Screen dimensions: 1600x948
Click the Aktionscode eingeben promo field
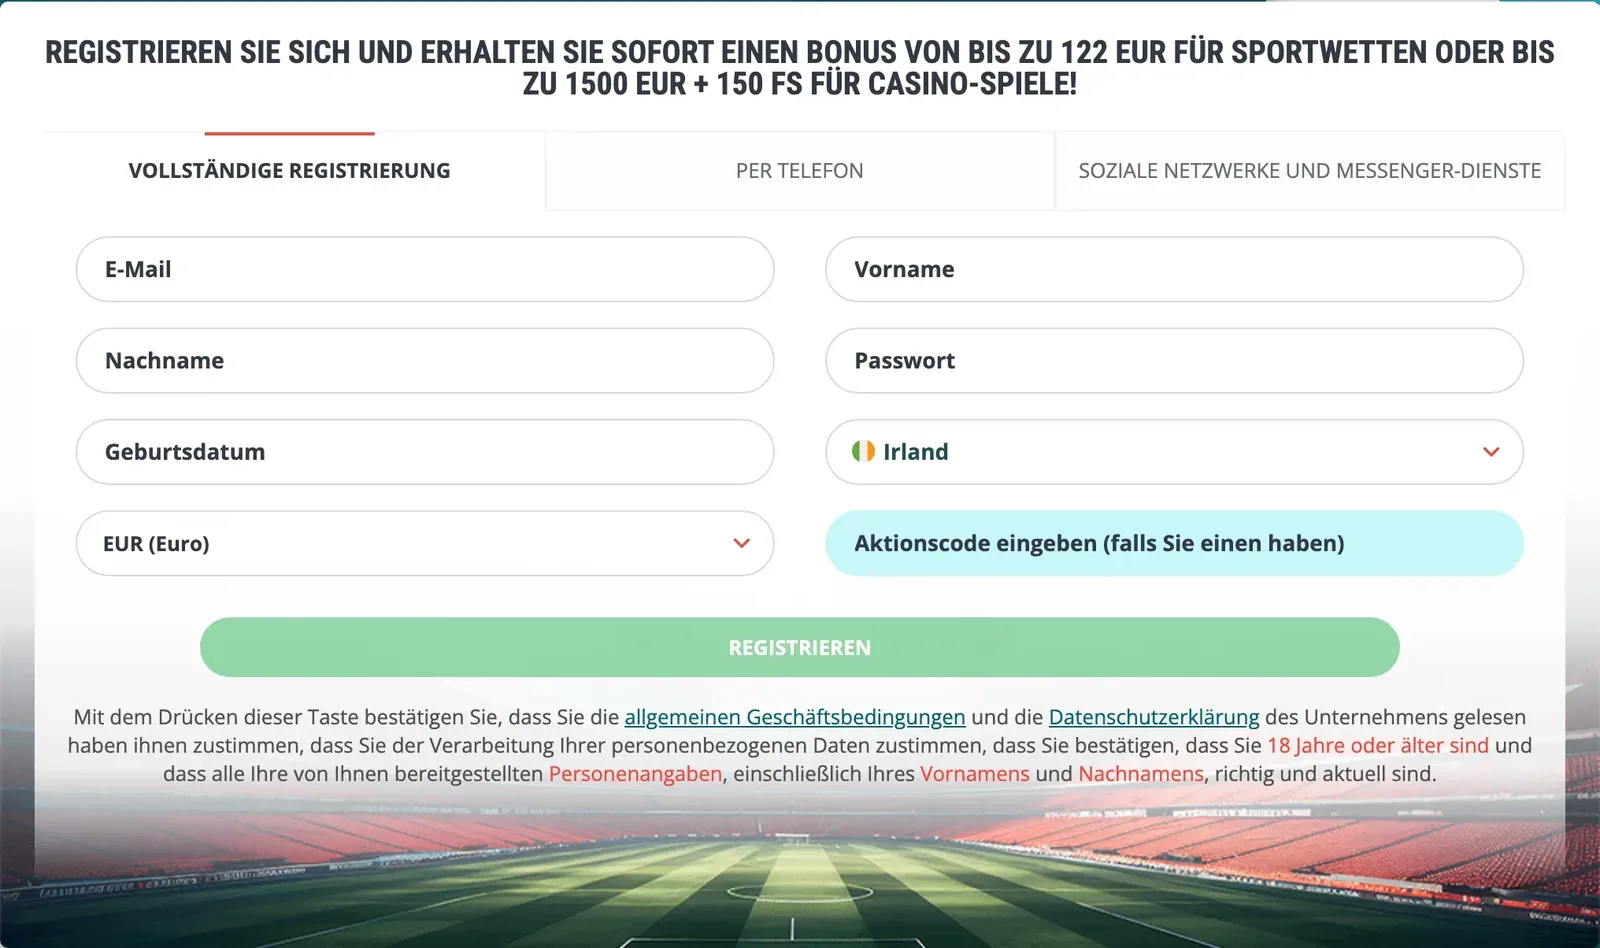pyautogui.click(x=1174, y=543)
